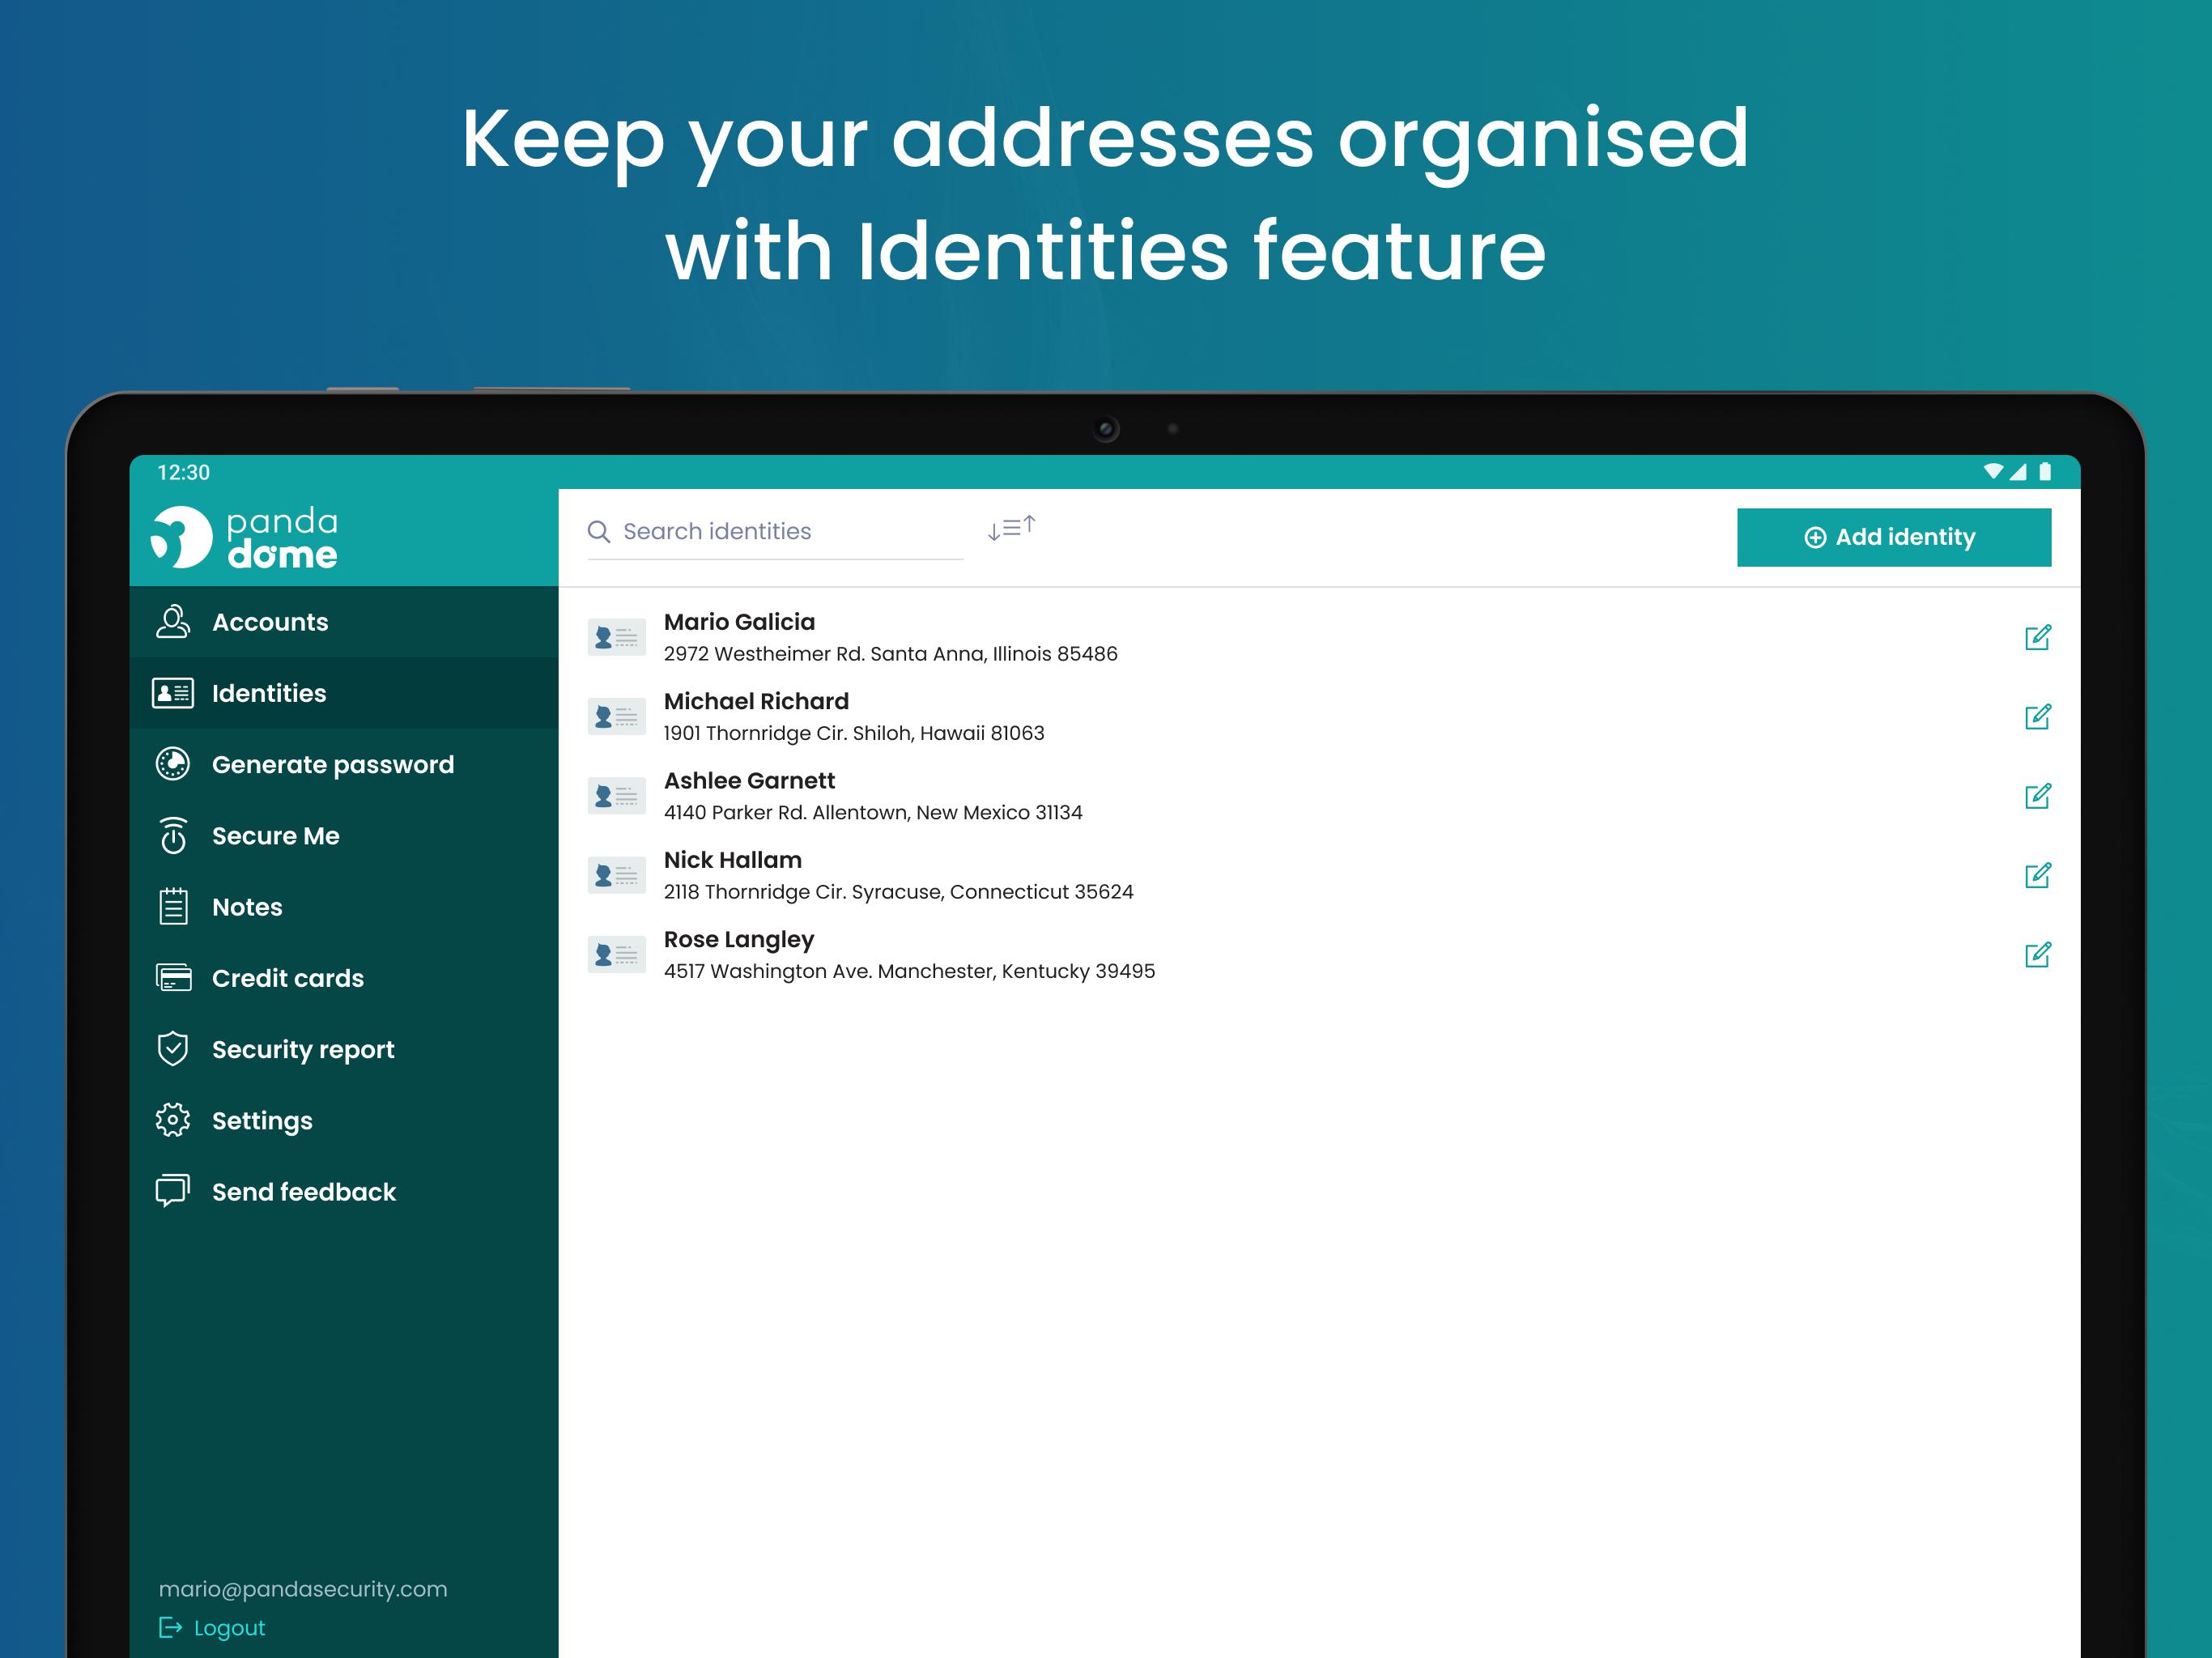Click the mario@pandasecurity.com account email
The image size is (2212, 1658).
click(303, 1589)
